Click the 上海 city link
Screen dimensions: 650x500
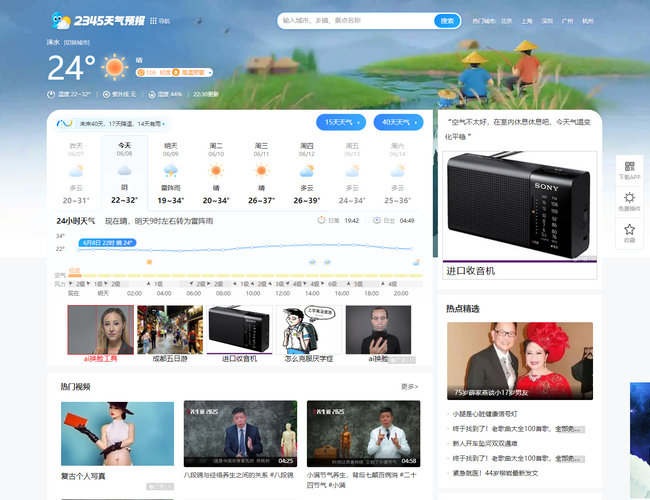(x=527, y=20)
